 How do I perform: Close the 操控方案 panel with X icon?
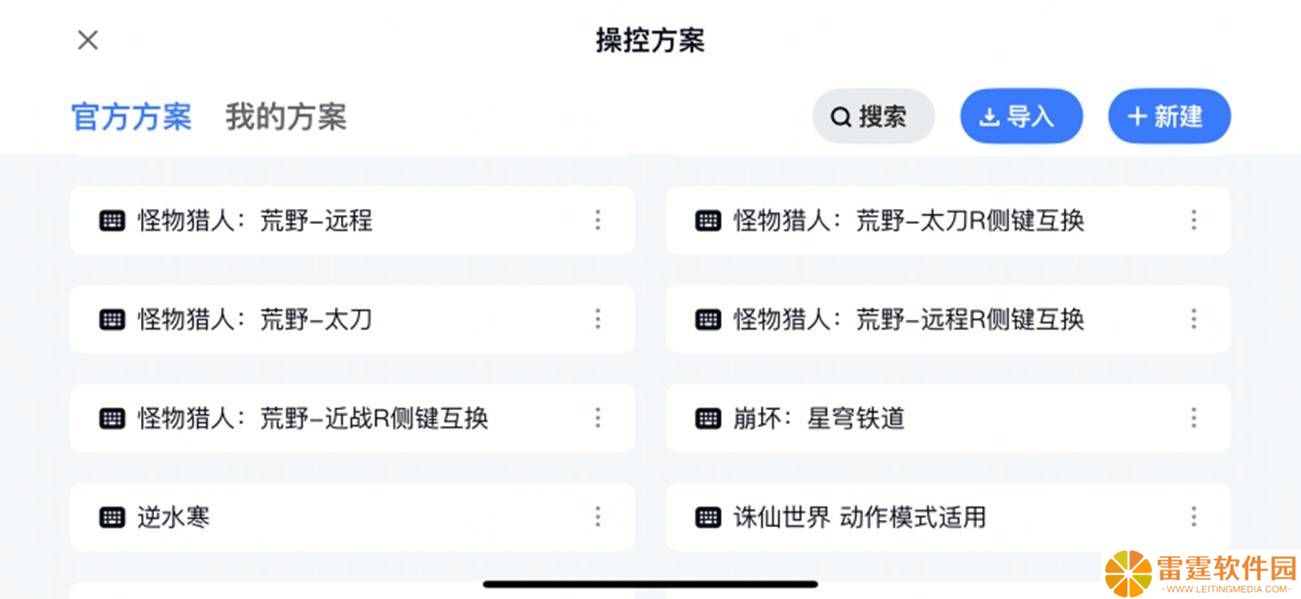pyautogui.click(x=88, y=40)
